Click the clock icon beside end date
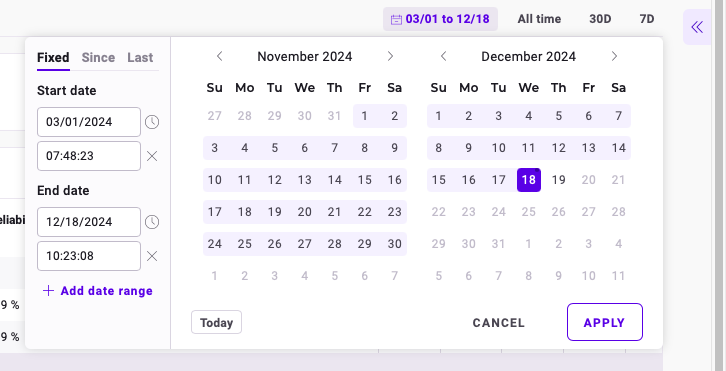Viewport: 726px width, 371px height. [152, 222]
